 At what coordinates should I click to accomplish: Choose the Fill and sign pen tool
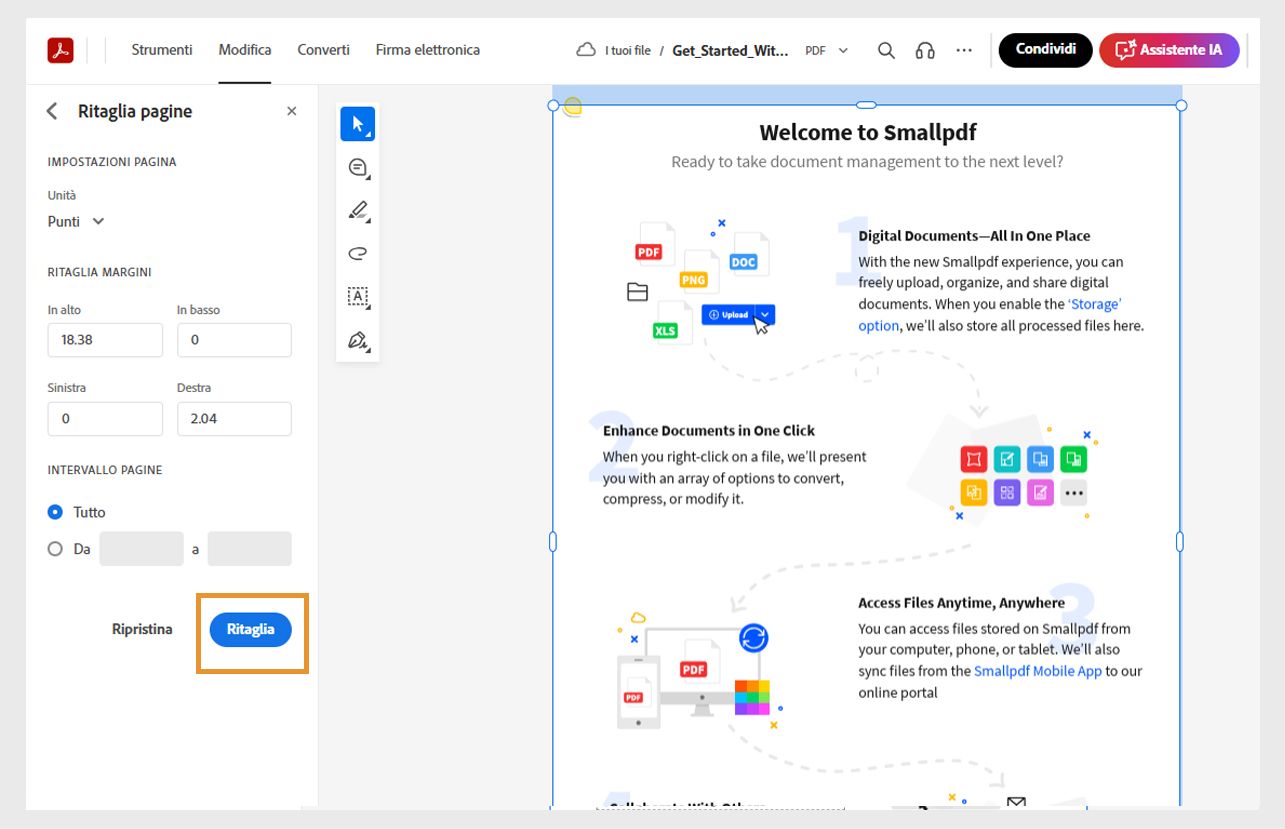coord(358,341)
